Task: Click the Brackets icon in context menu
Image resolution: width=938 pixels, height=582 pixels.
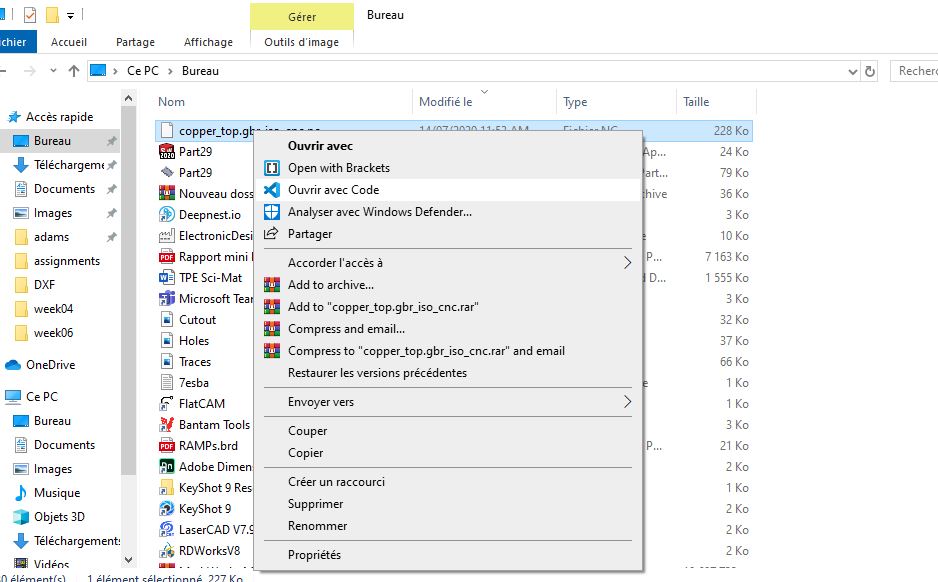Action: [x=271, y=168]
